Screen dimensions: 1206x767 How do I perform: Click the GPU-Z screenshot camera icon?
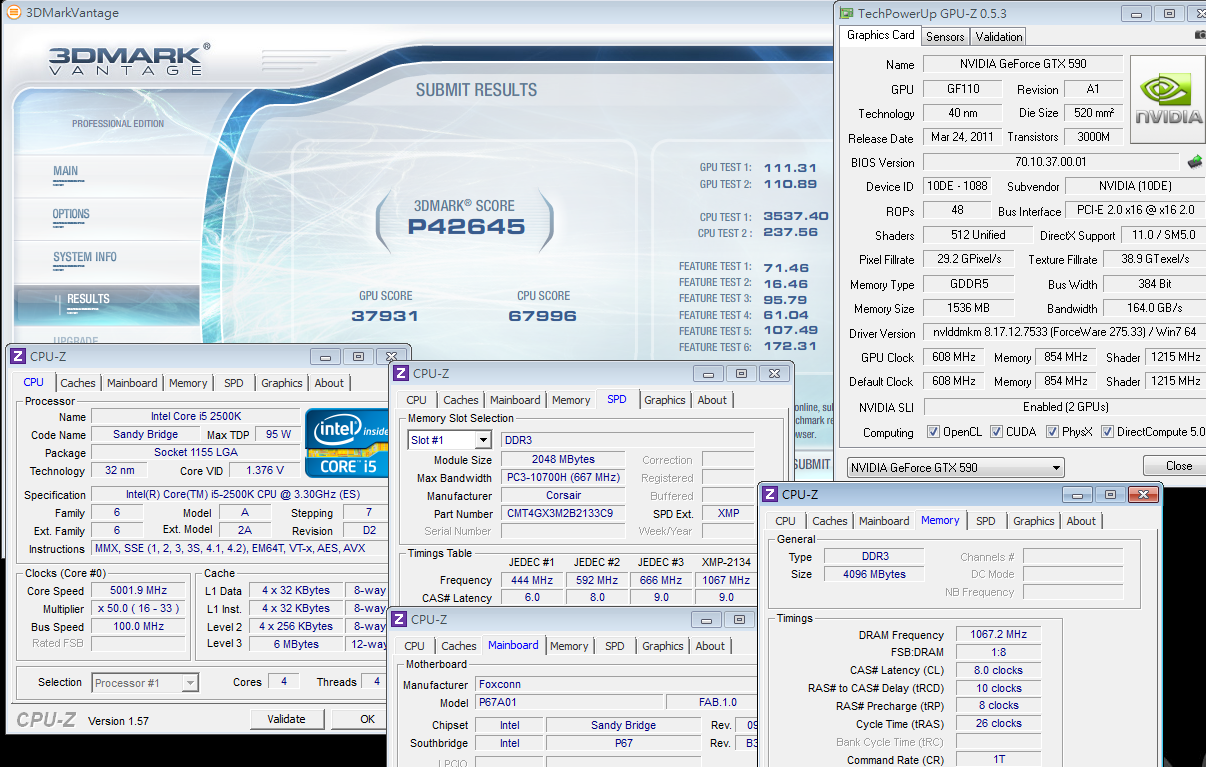pos(1199,36)
